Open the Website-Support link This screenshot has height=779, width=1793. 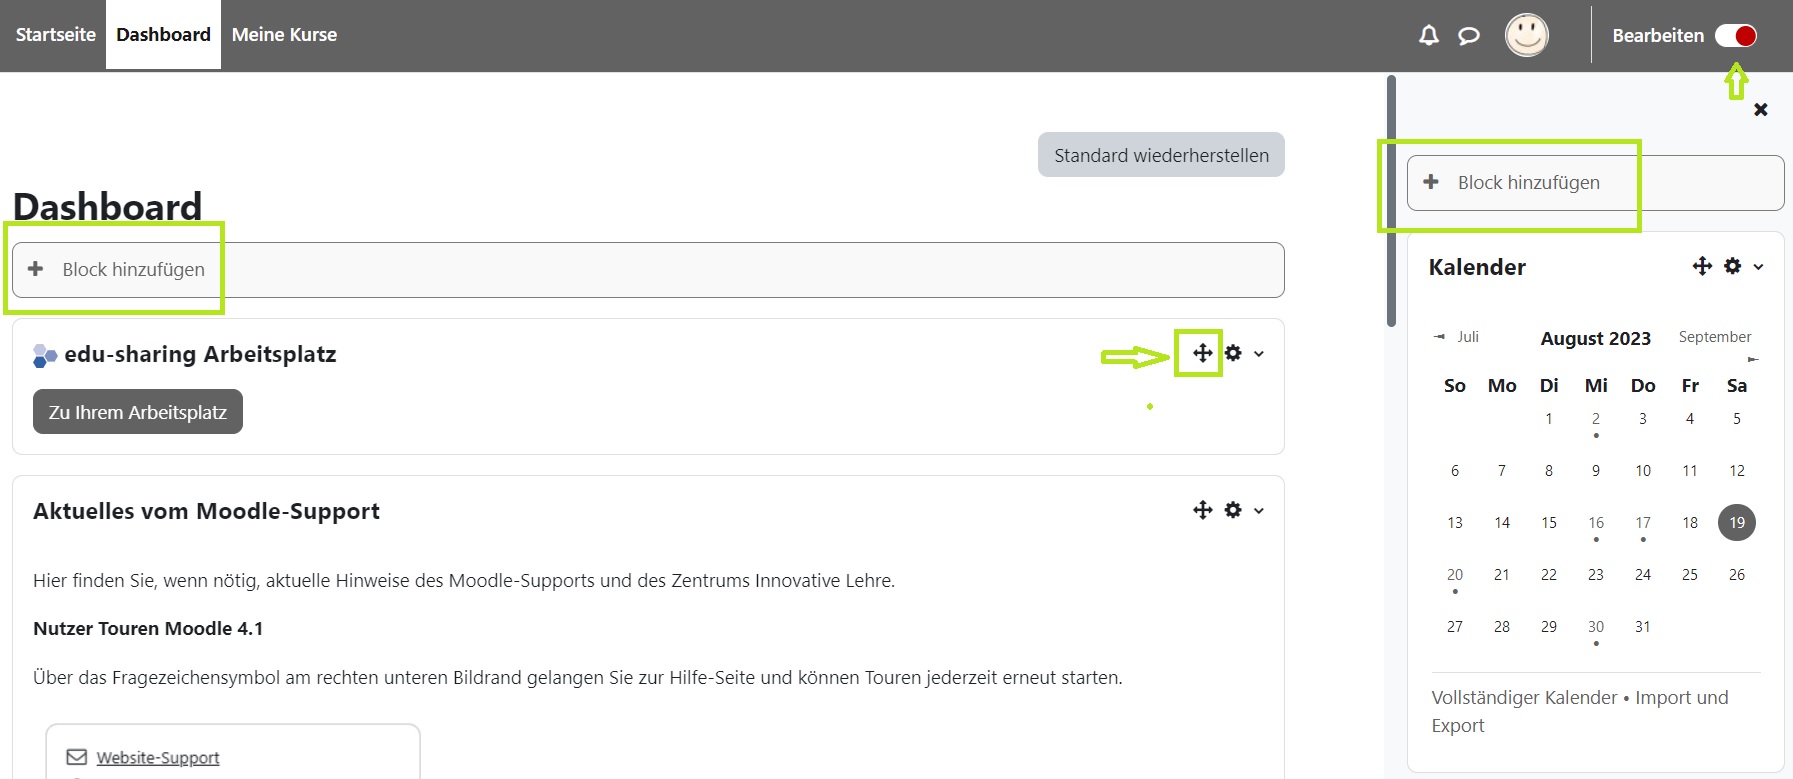(x=157, y=758)
